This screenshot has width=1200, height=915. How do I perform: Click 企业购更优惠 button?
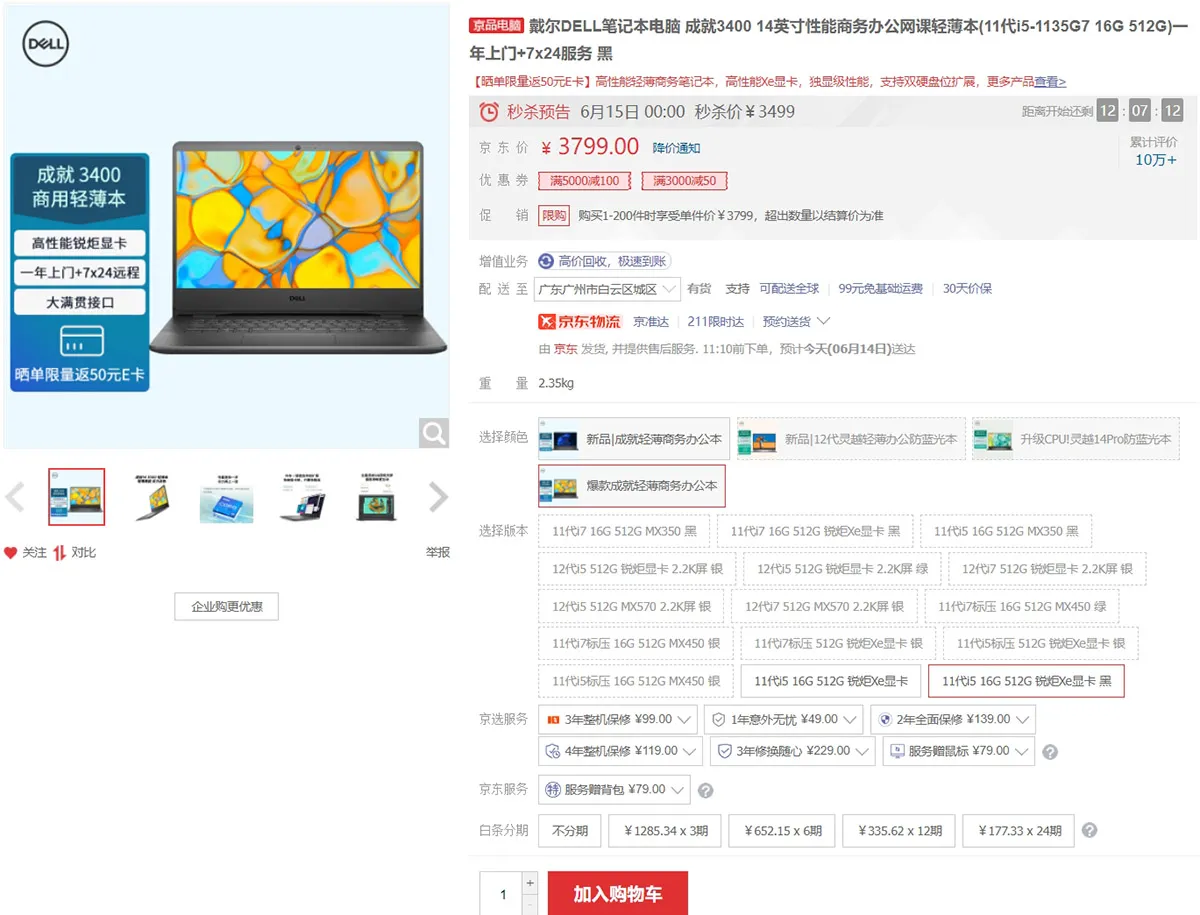[x=226, y=606]
